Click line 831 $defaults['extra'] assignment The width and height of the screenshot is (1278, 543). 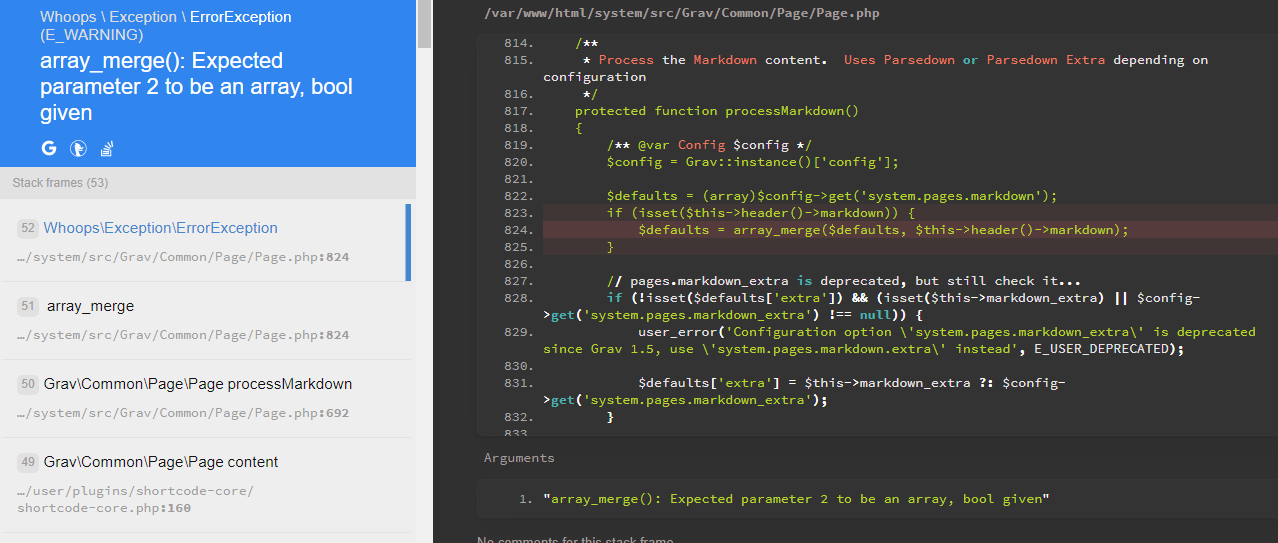point(804,391)
